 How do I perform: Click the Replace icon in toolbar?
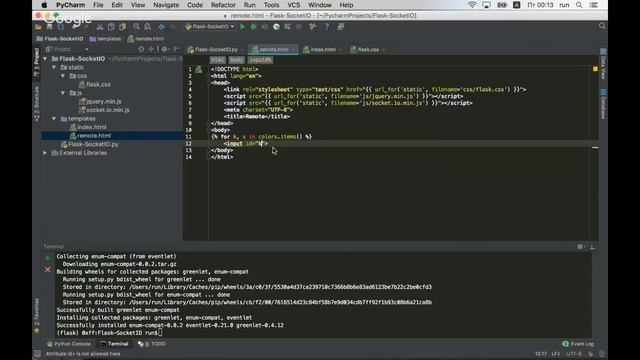(147, 27)
